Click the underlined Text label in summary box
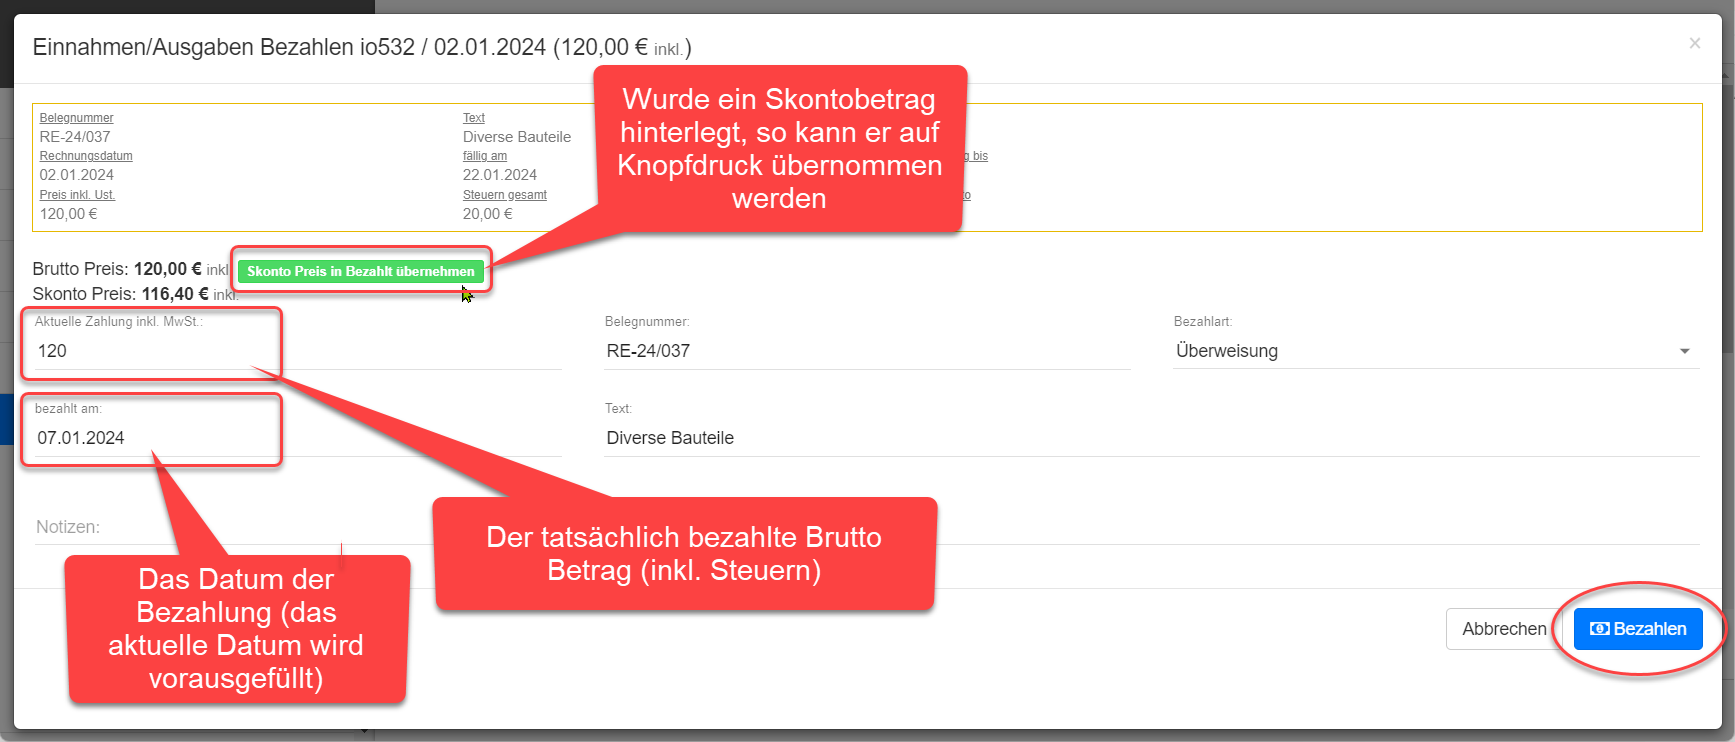This screenshot has height=742, width=1735. pos(474,118)
